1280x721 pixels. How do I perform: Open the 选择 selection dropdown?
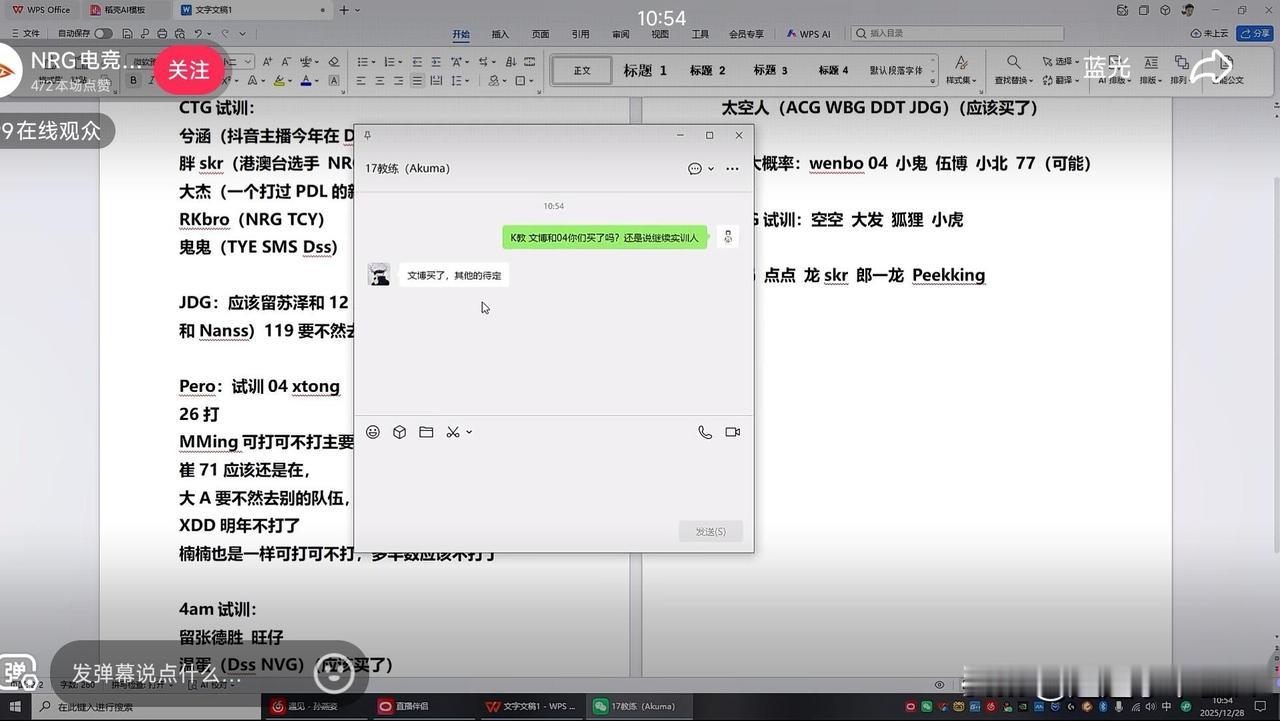point(1062,62)
